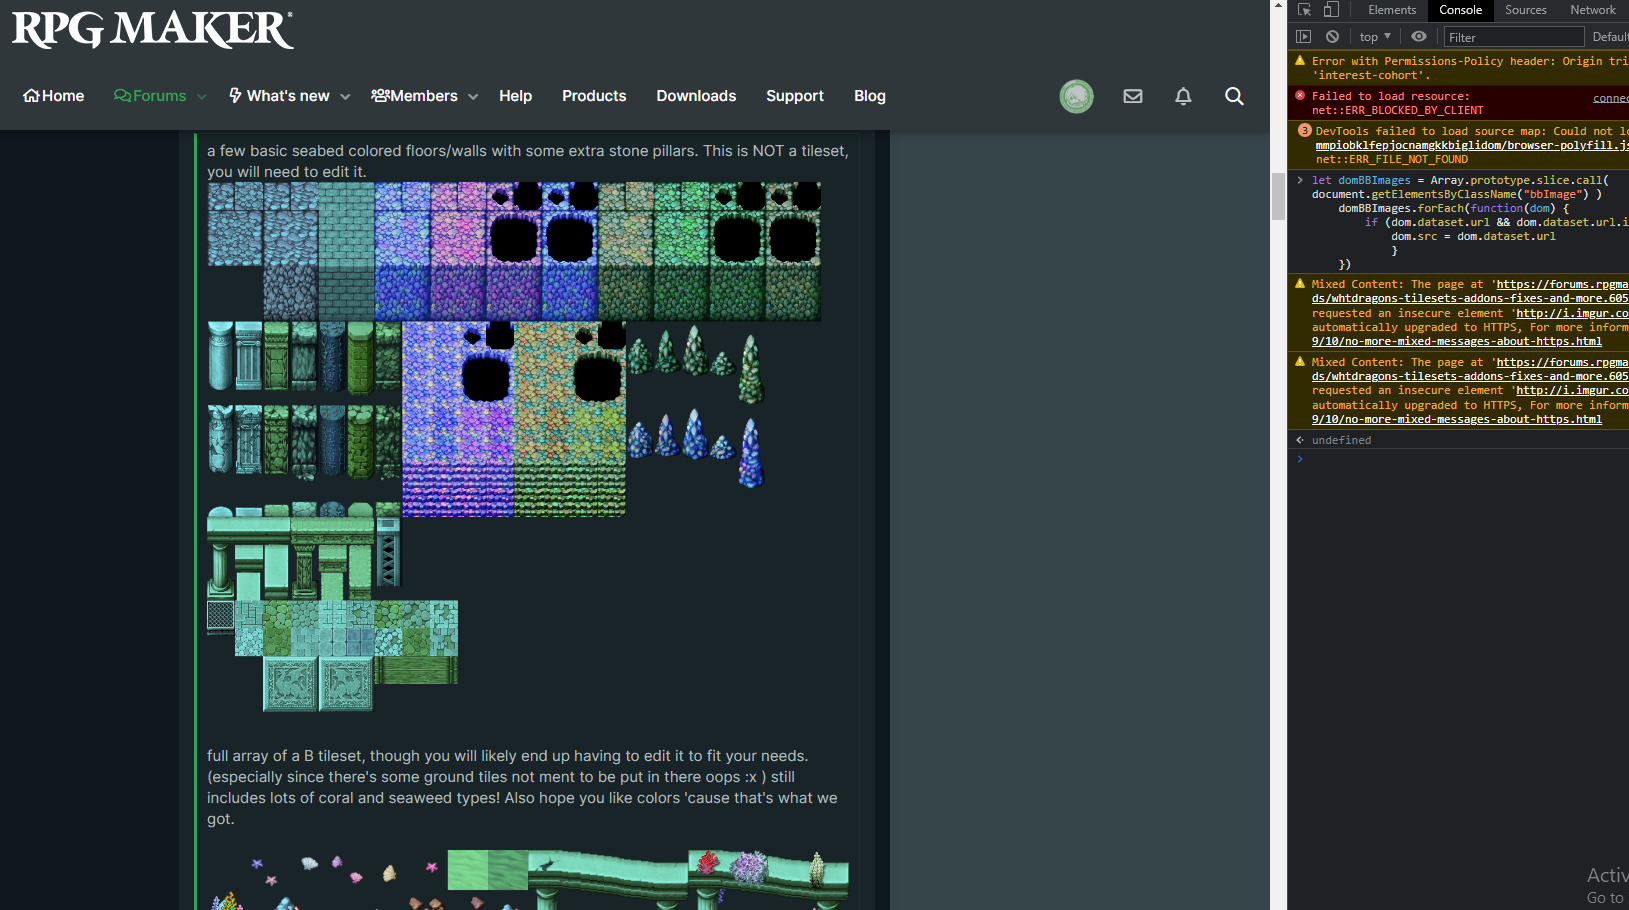Open the 'top' JavaScript context dropdown
The width and height of the screenshot is (1629, 910).
[1375, 37]
